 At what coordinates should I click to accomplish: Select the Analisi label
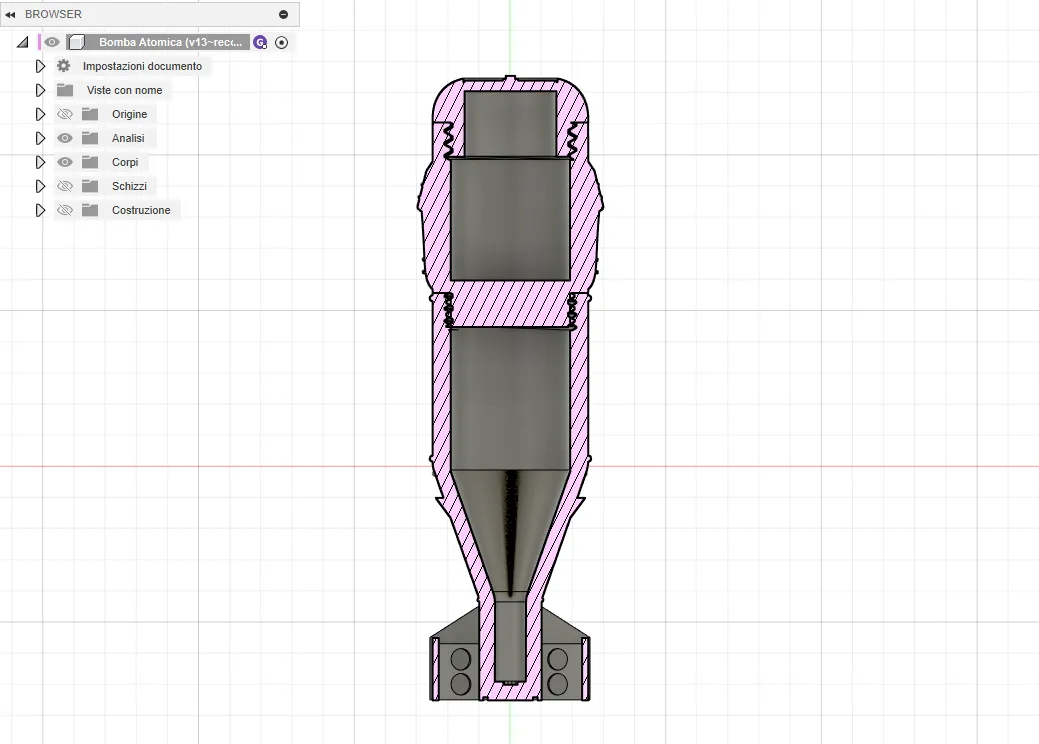pos(128,138)
